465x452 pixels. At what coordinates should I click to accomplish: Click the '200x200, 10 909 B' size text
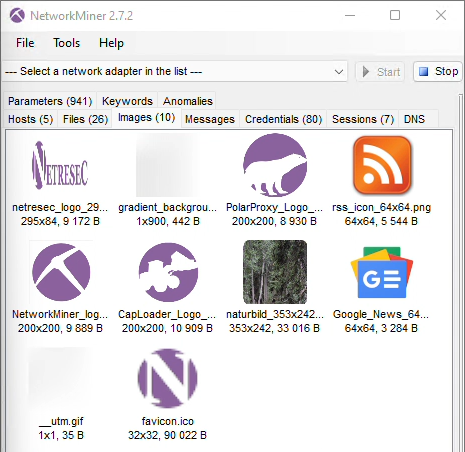click(167, 328)
